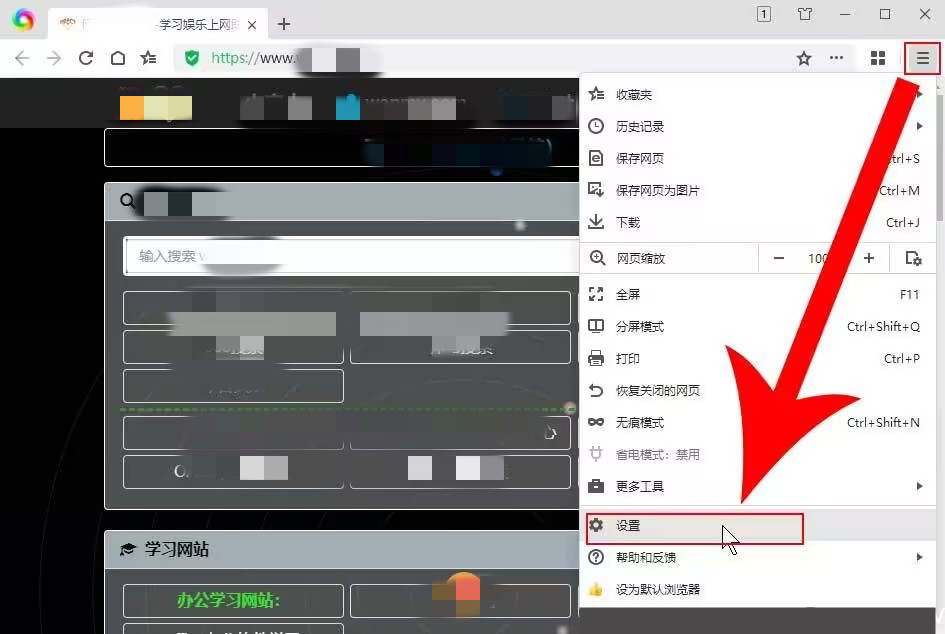The height and width of the screenshot is (634, 945).
Task: Click the green security shield icon
Action: click(192, 58)
